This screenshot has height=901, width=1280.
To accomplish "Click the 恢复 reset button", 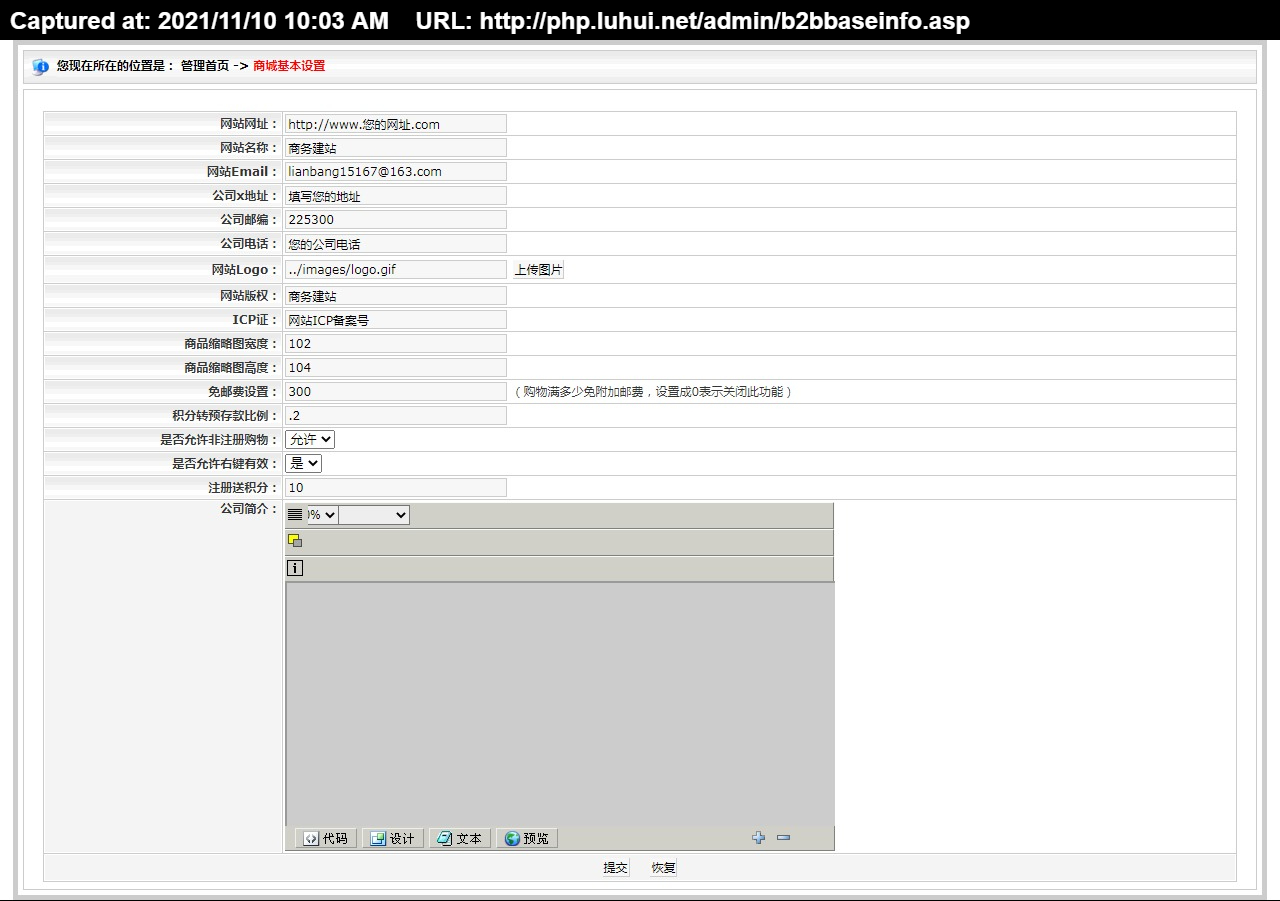I will pos(664,868).
